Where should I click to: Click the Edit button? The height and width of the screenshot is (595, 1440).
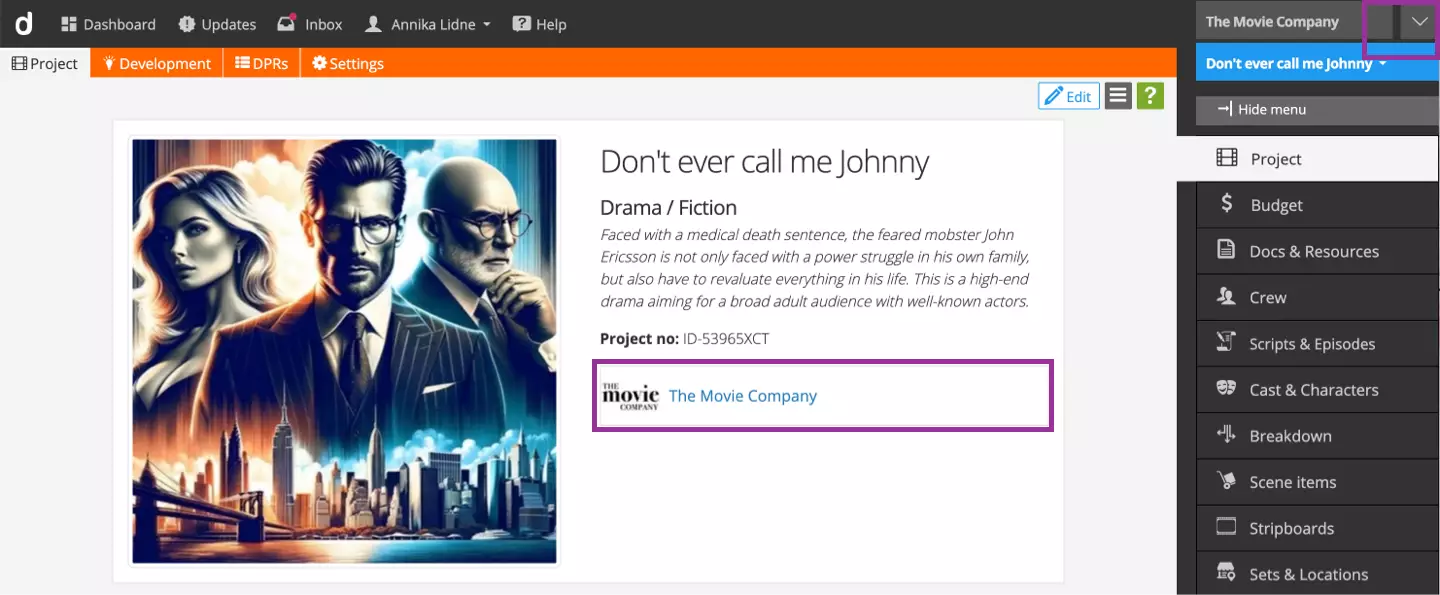pyautogui.click(x=1068, y=96)
